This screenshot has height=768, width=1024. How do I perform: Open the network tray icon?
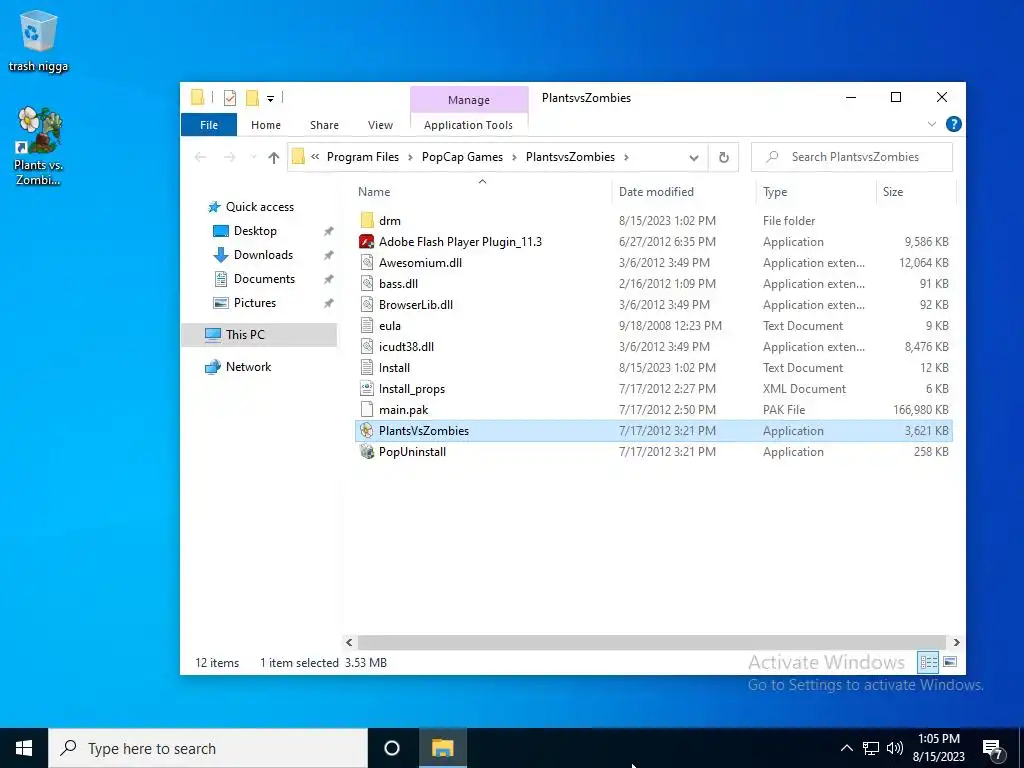(871, 748)
